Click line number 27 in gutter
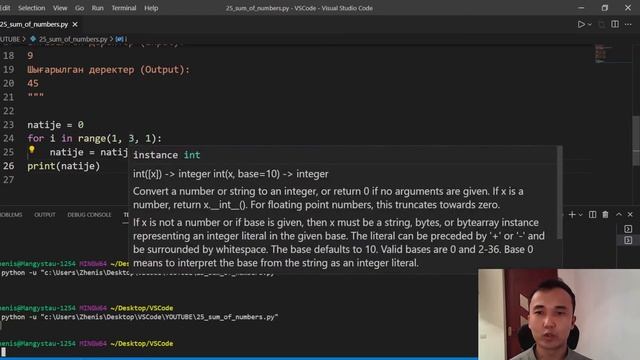This screenshot has width=640, height=360. pyautogui.click(x=9, y=180)
